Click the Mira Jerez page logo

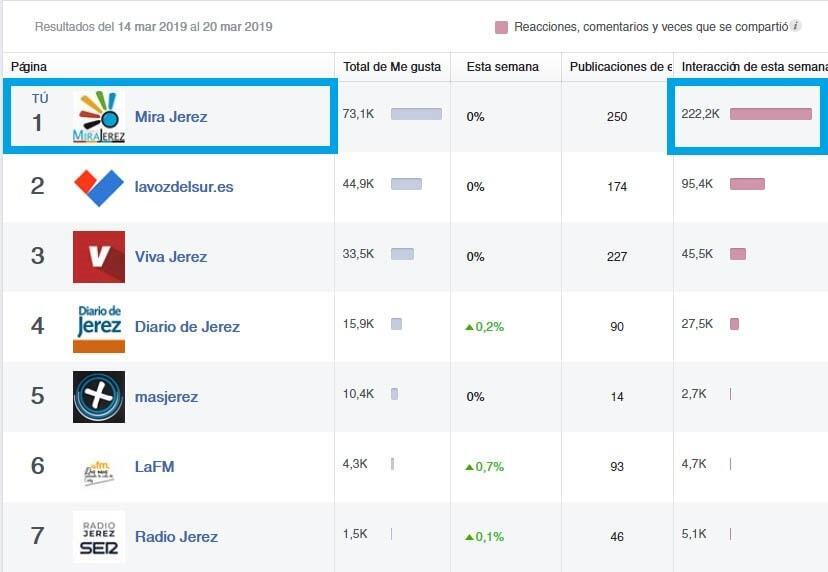pos(99,117)
